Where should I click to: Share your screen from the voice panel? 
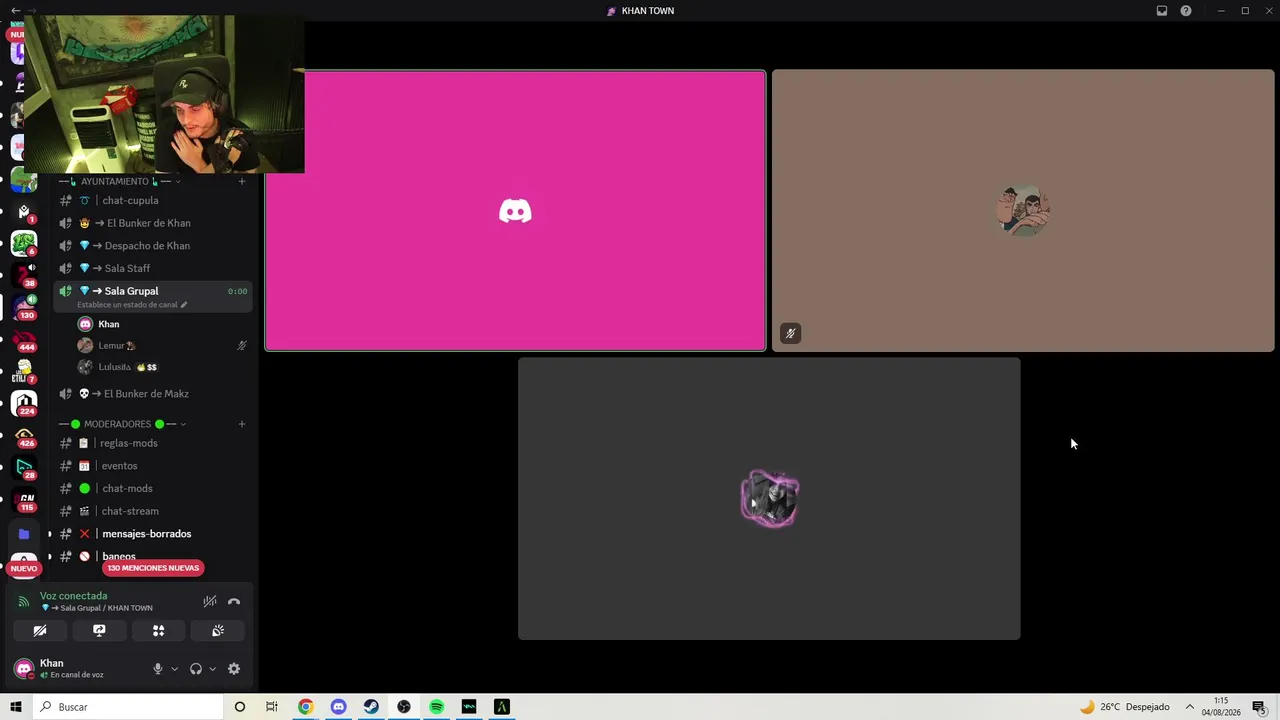(99, 631)
